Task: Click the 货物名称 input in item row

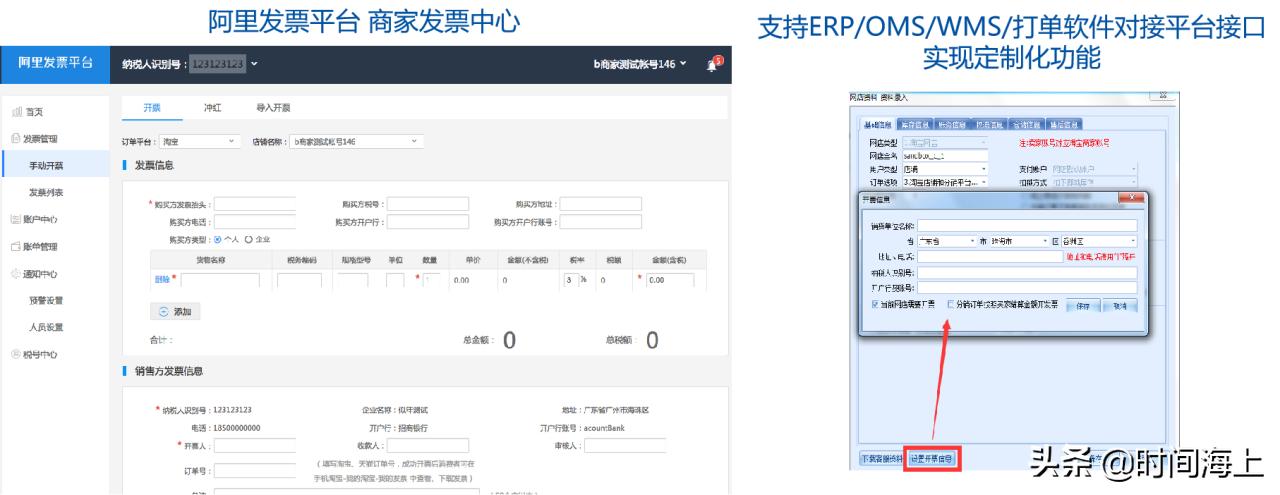Action: tap(220, 281)
